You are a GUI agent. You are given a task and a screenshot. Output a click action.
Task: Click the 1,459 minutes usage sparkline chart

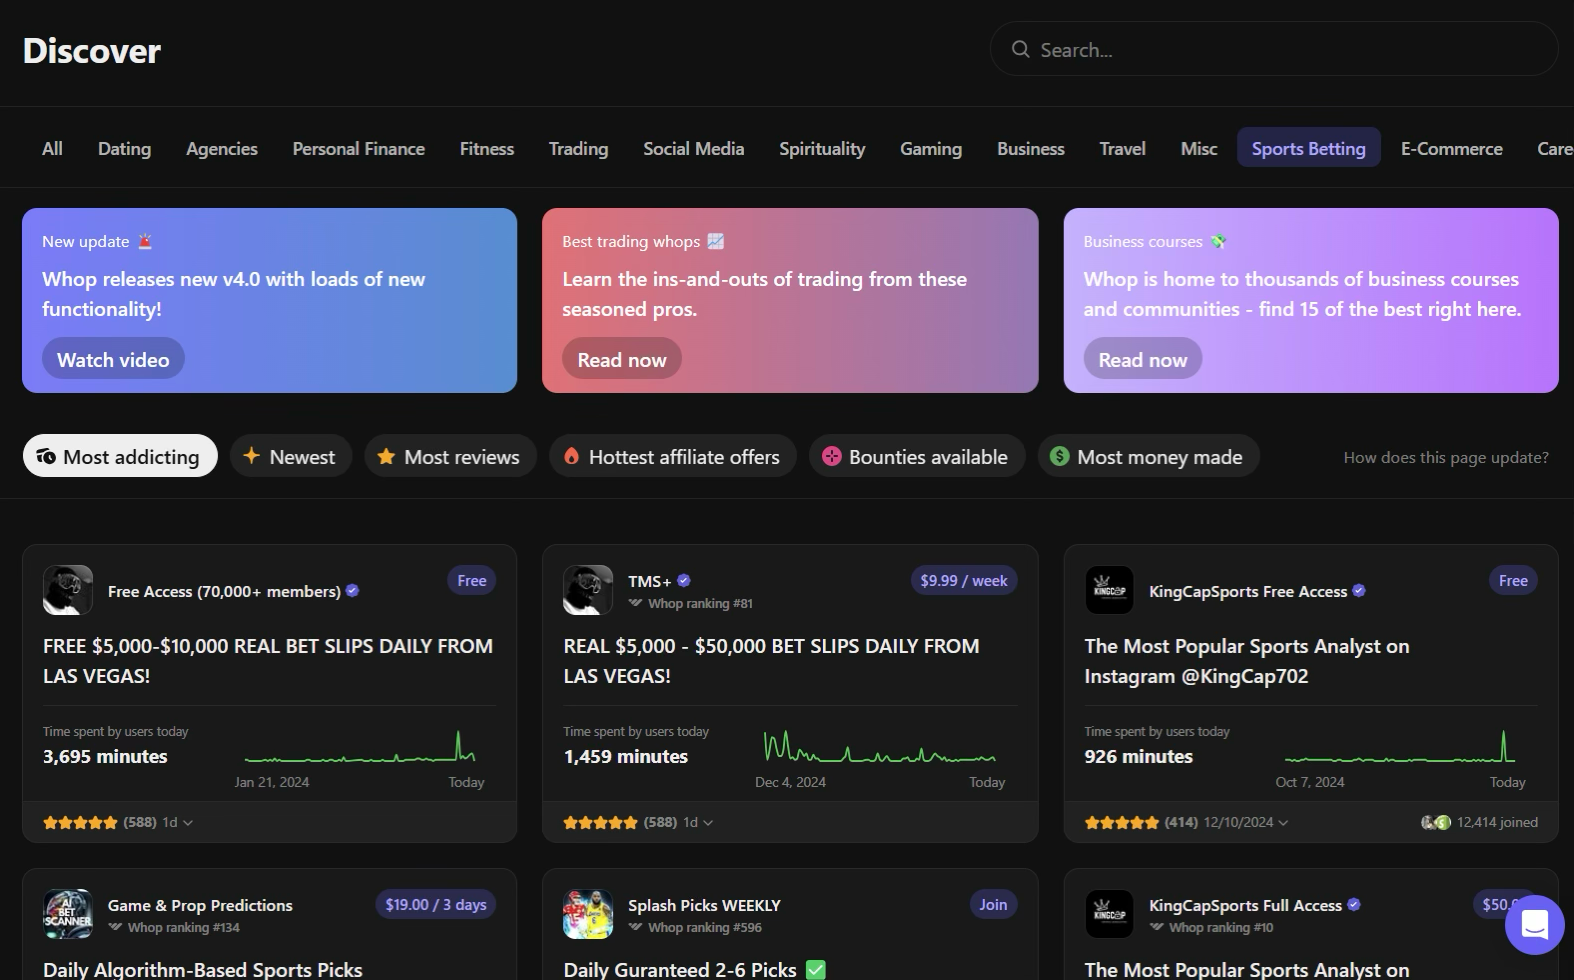pos(880,748)
